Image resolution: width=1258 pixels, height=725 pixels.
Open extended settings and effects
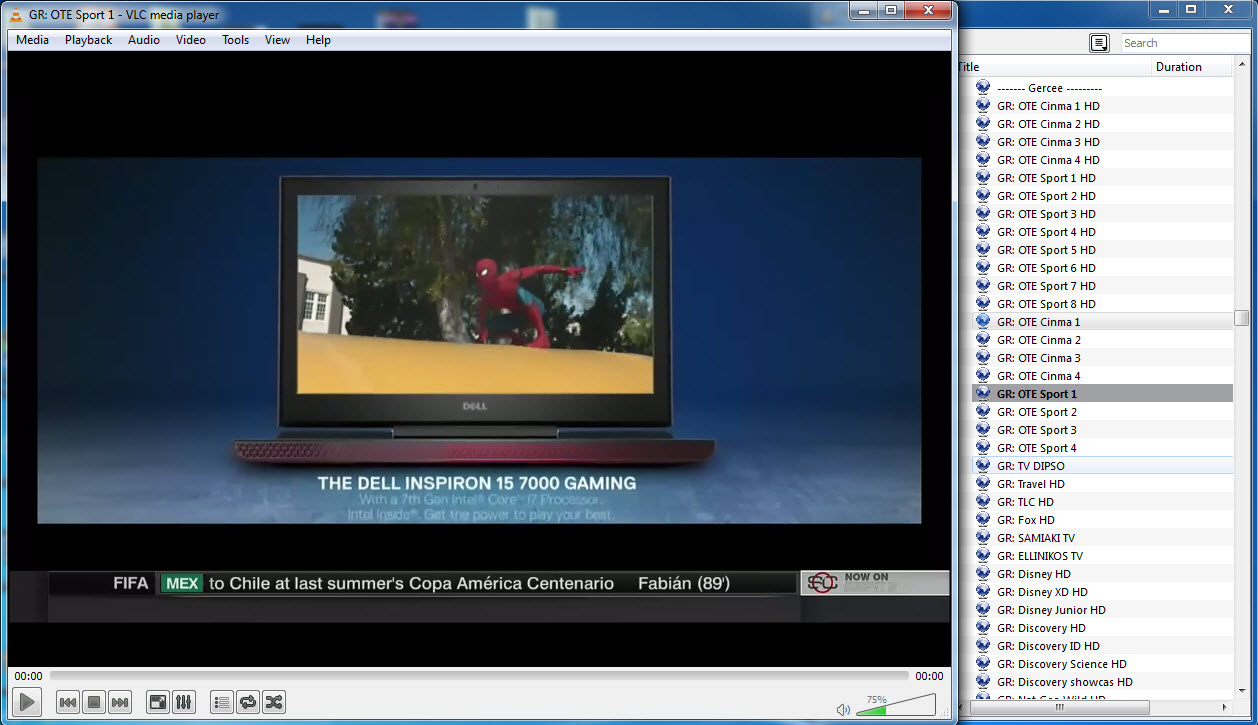point(184,702)
